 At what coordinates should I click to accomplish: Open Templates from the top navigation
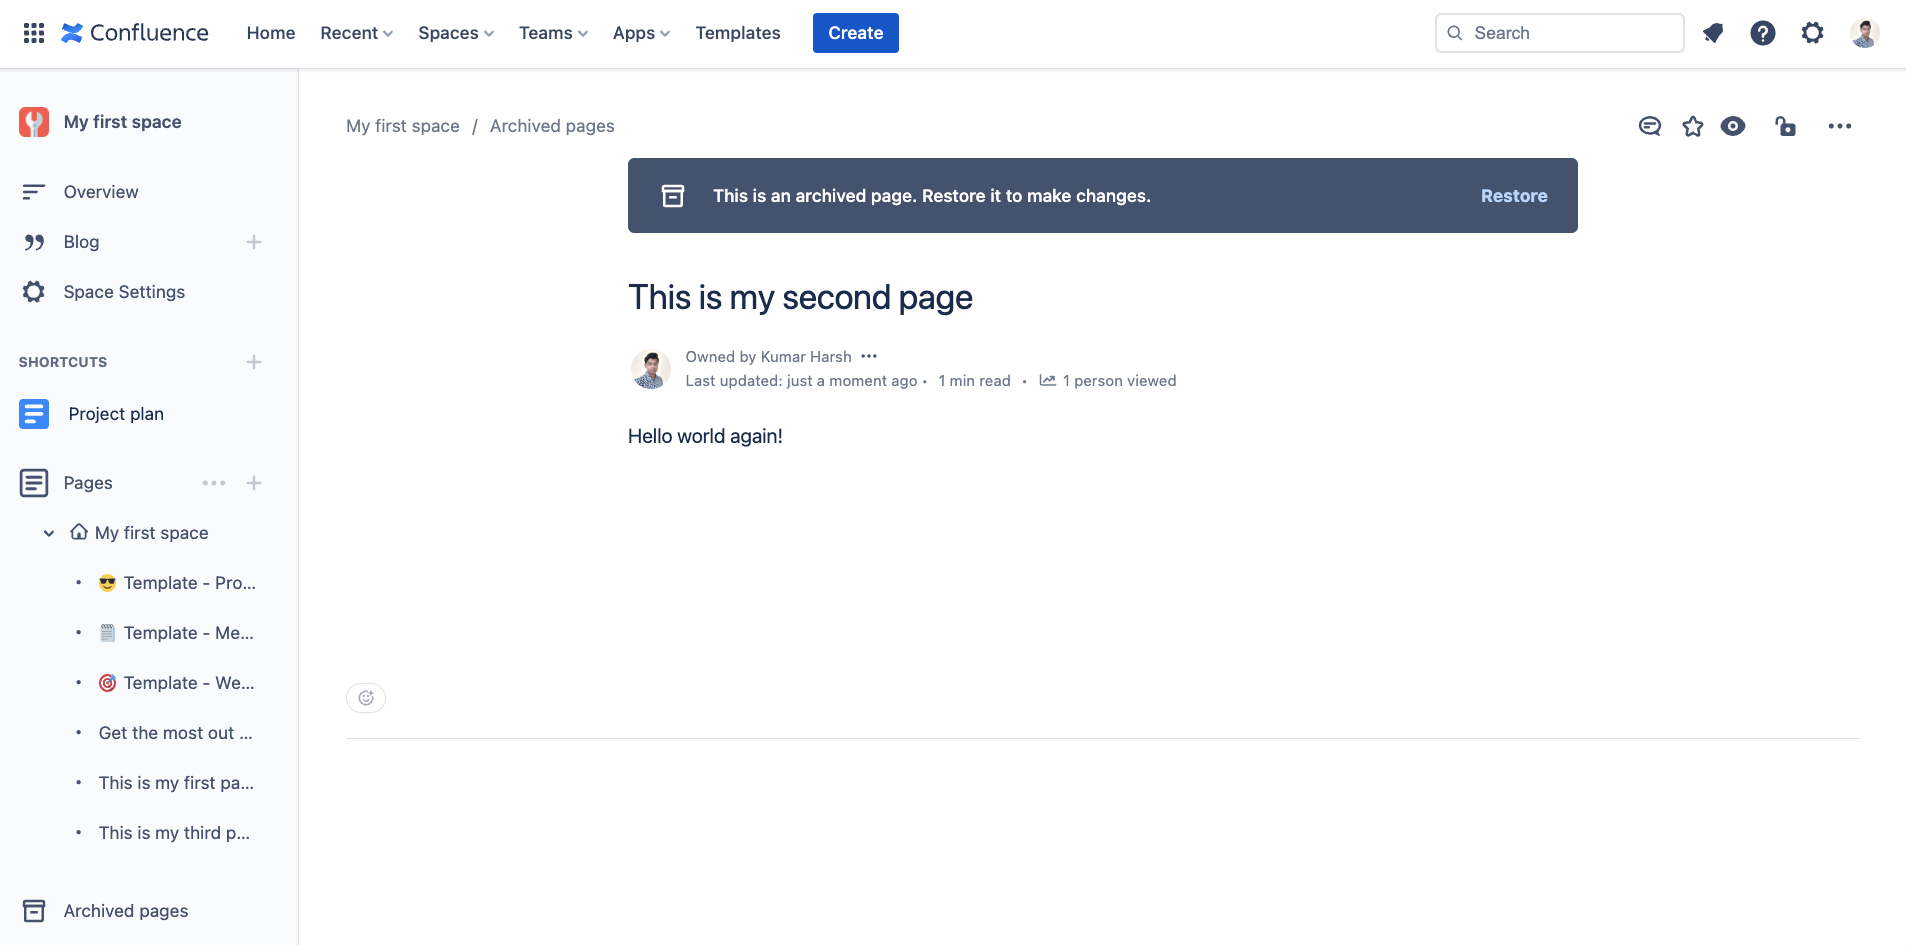738,32
